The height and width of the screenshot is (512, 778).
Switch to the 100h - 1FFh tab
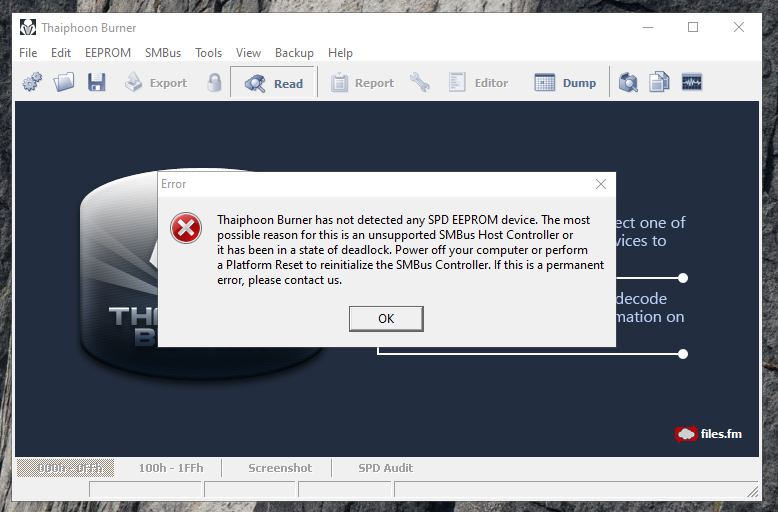coord(171,468)
